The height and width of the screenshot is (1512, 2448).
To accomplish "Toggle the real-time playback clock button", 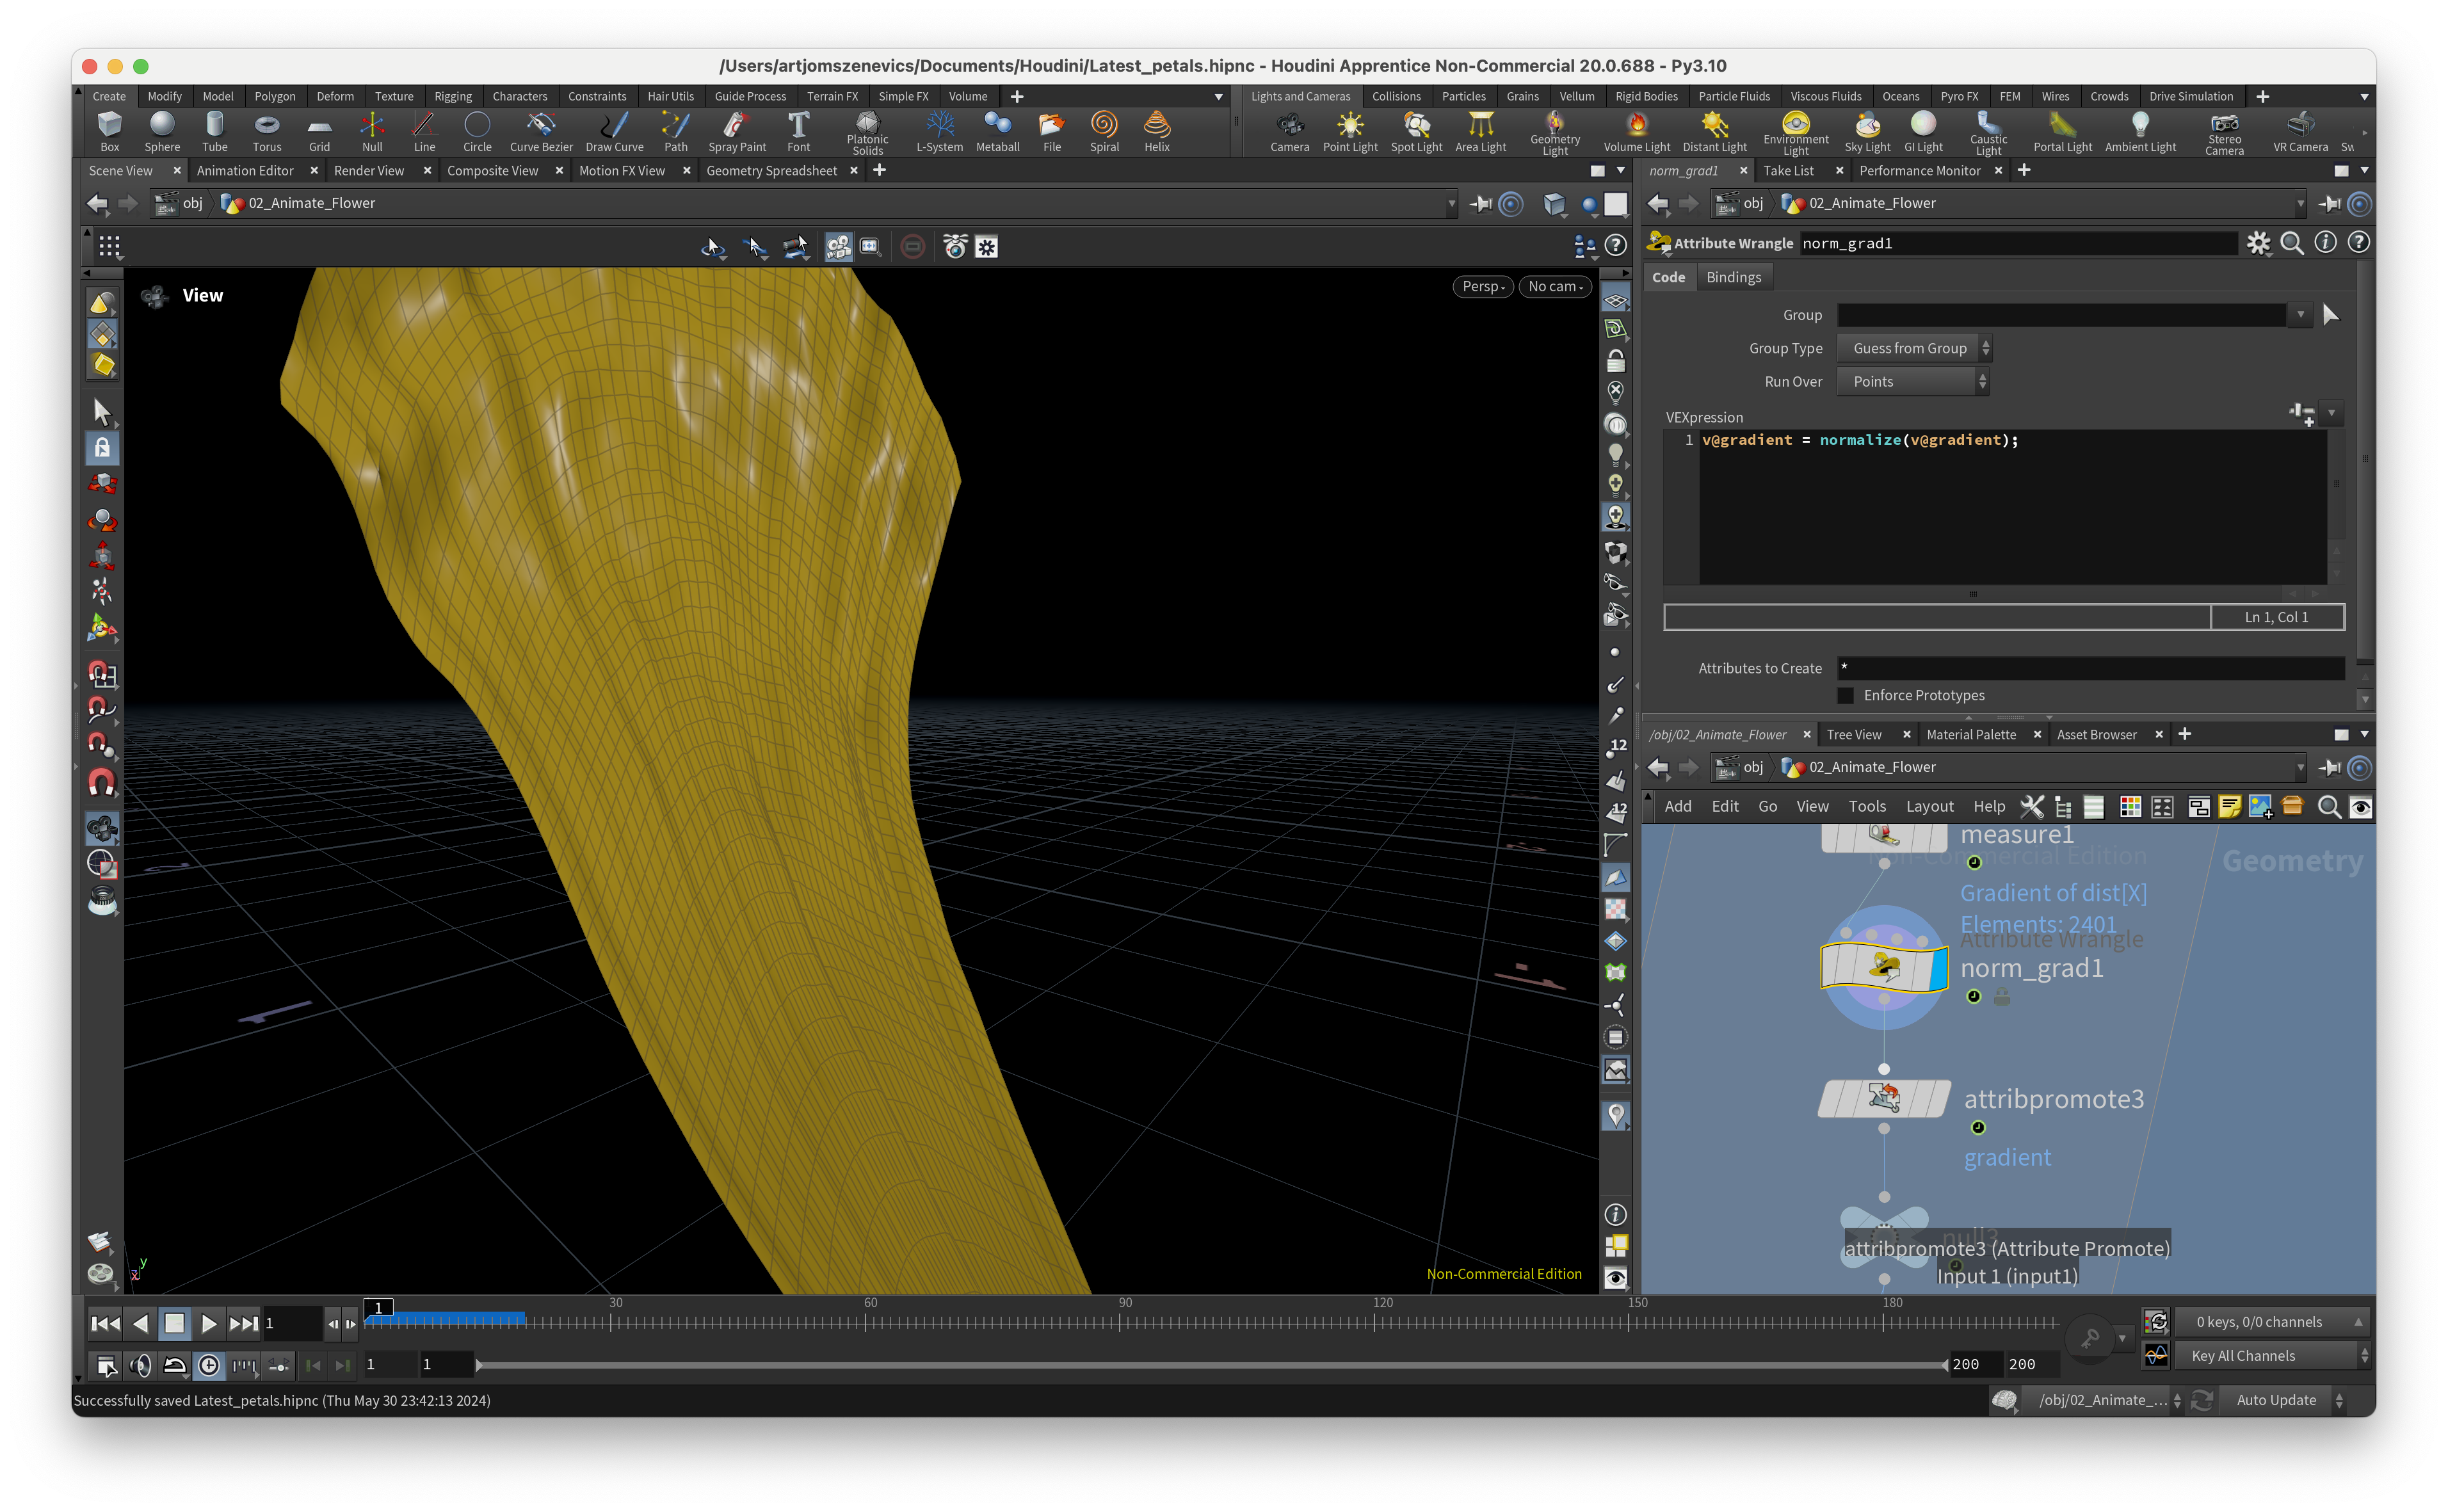I will coord(208,1365).
